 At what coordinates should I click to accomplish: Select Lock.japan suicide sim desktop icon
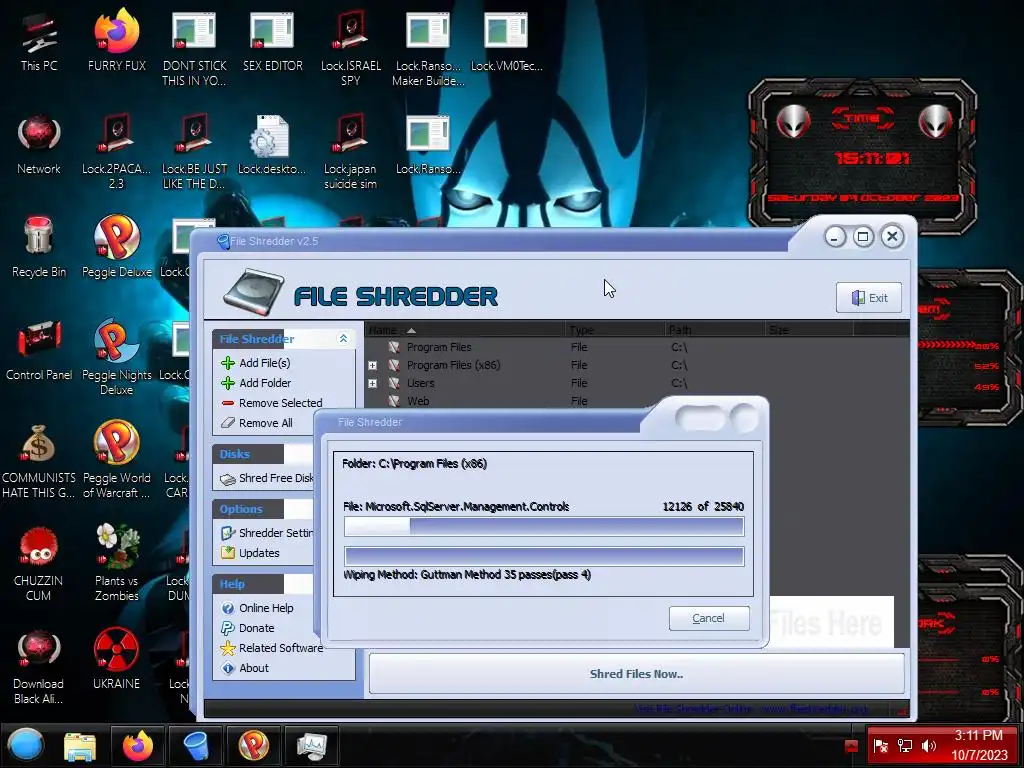click(351, 152)
